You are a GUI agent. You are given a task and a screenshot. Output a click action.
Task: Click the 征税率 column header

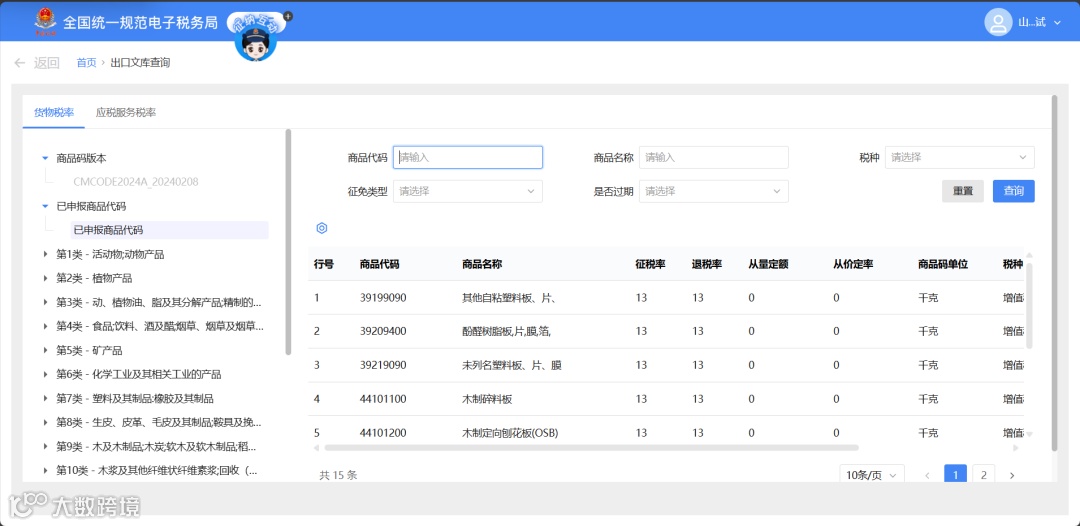pyautogui.click(x=650, y=264)
